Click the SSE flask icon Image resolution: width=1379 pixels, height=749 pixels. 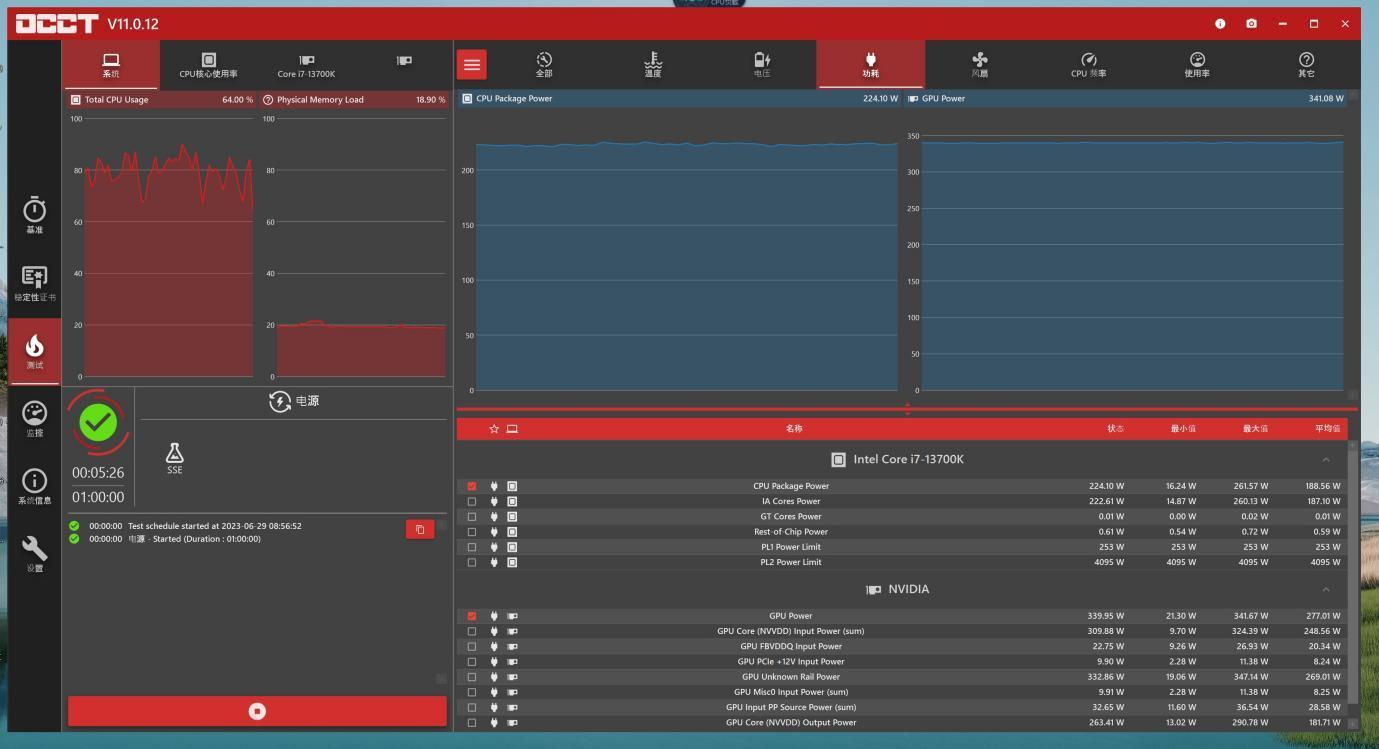tap(175, 458)
